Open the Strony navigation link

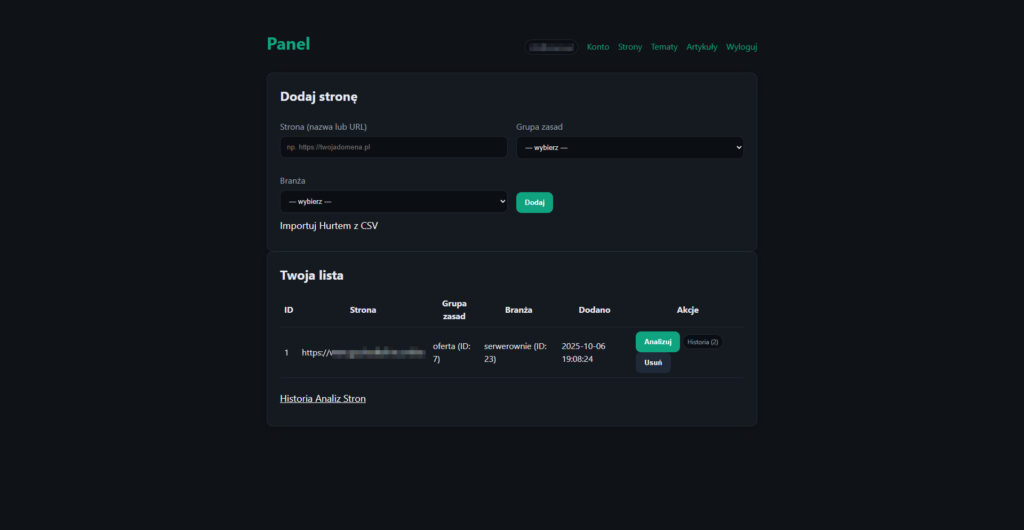[630, 47]
